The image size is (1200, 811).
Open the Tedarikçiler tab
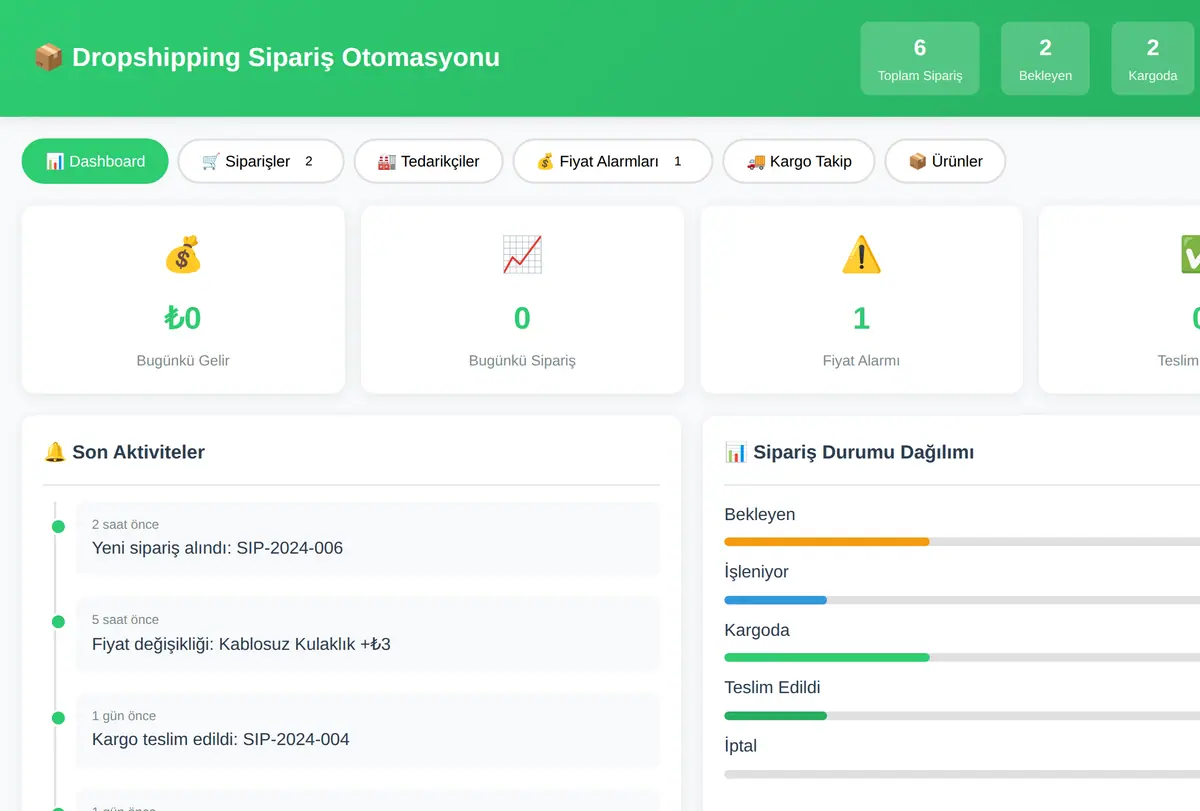[428, 161]
